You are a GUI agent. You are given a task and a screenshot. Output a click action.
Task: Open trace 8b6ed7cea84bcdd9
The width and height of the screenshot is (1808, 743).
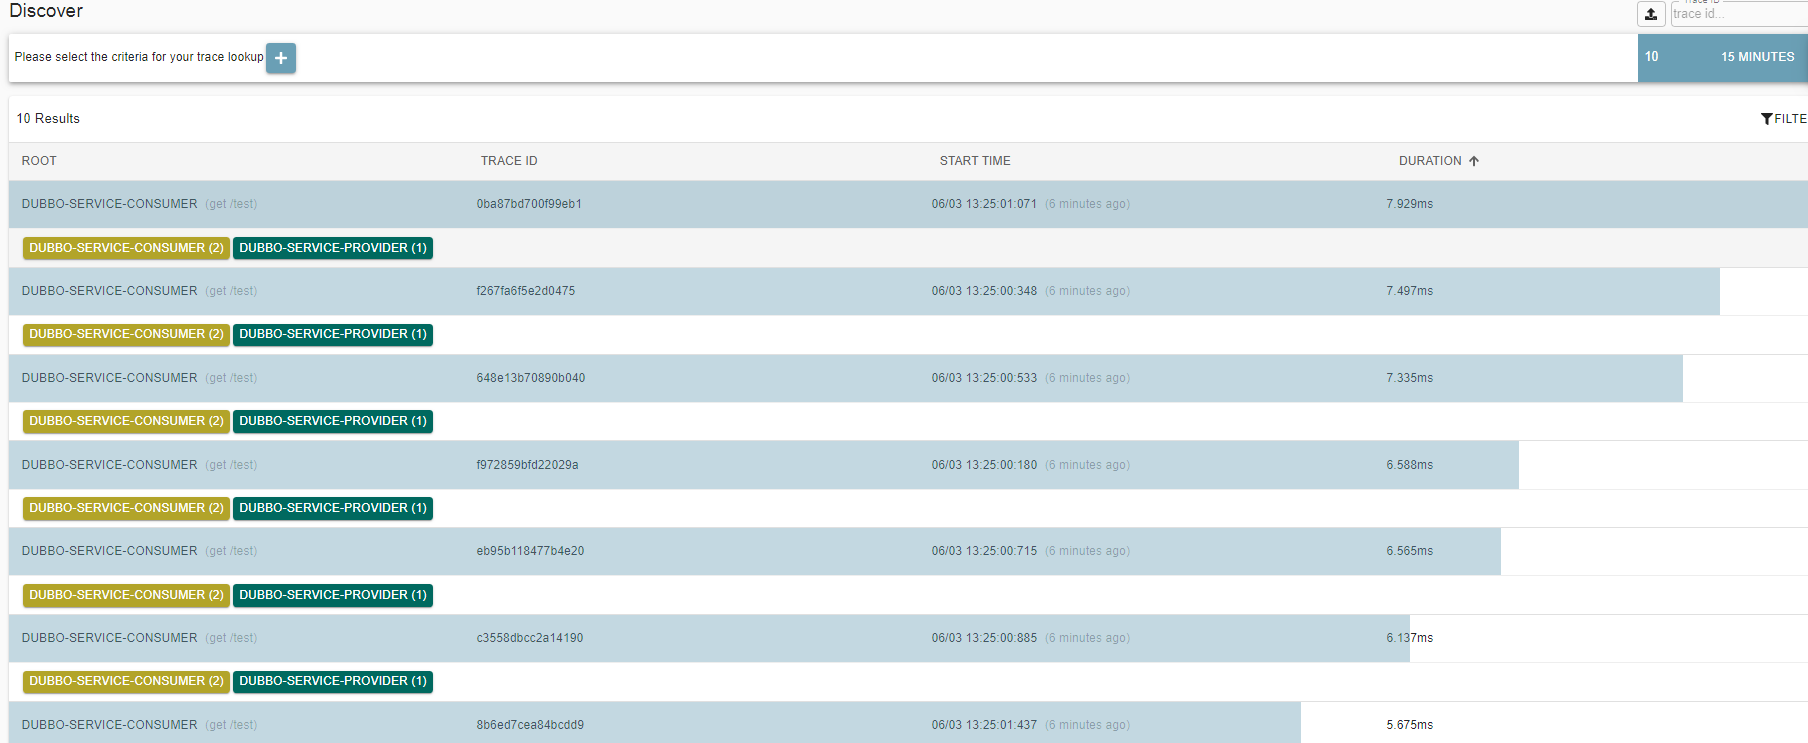(530, 725)
